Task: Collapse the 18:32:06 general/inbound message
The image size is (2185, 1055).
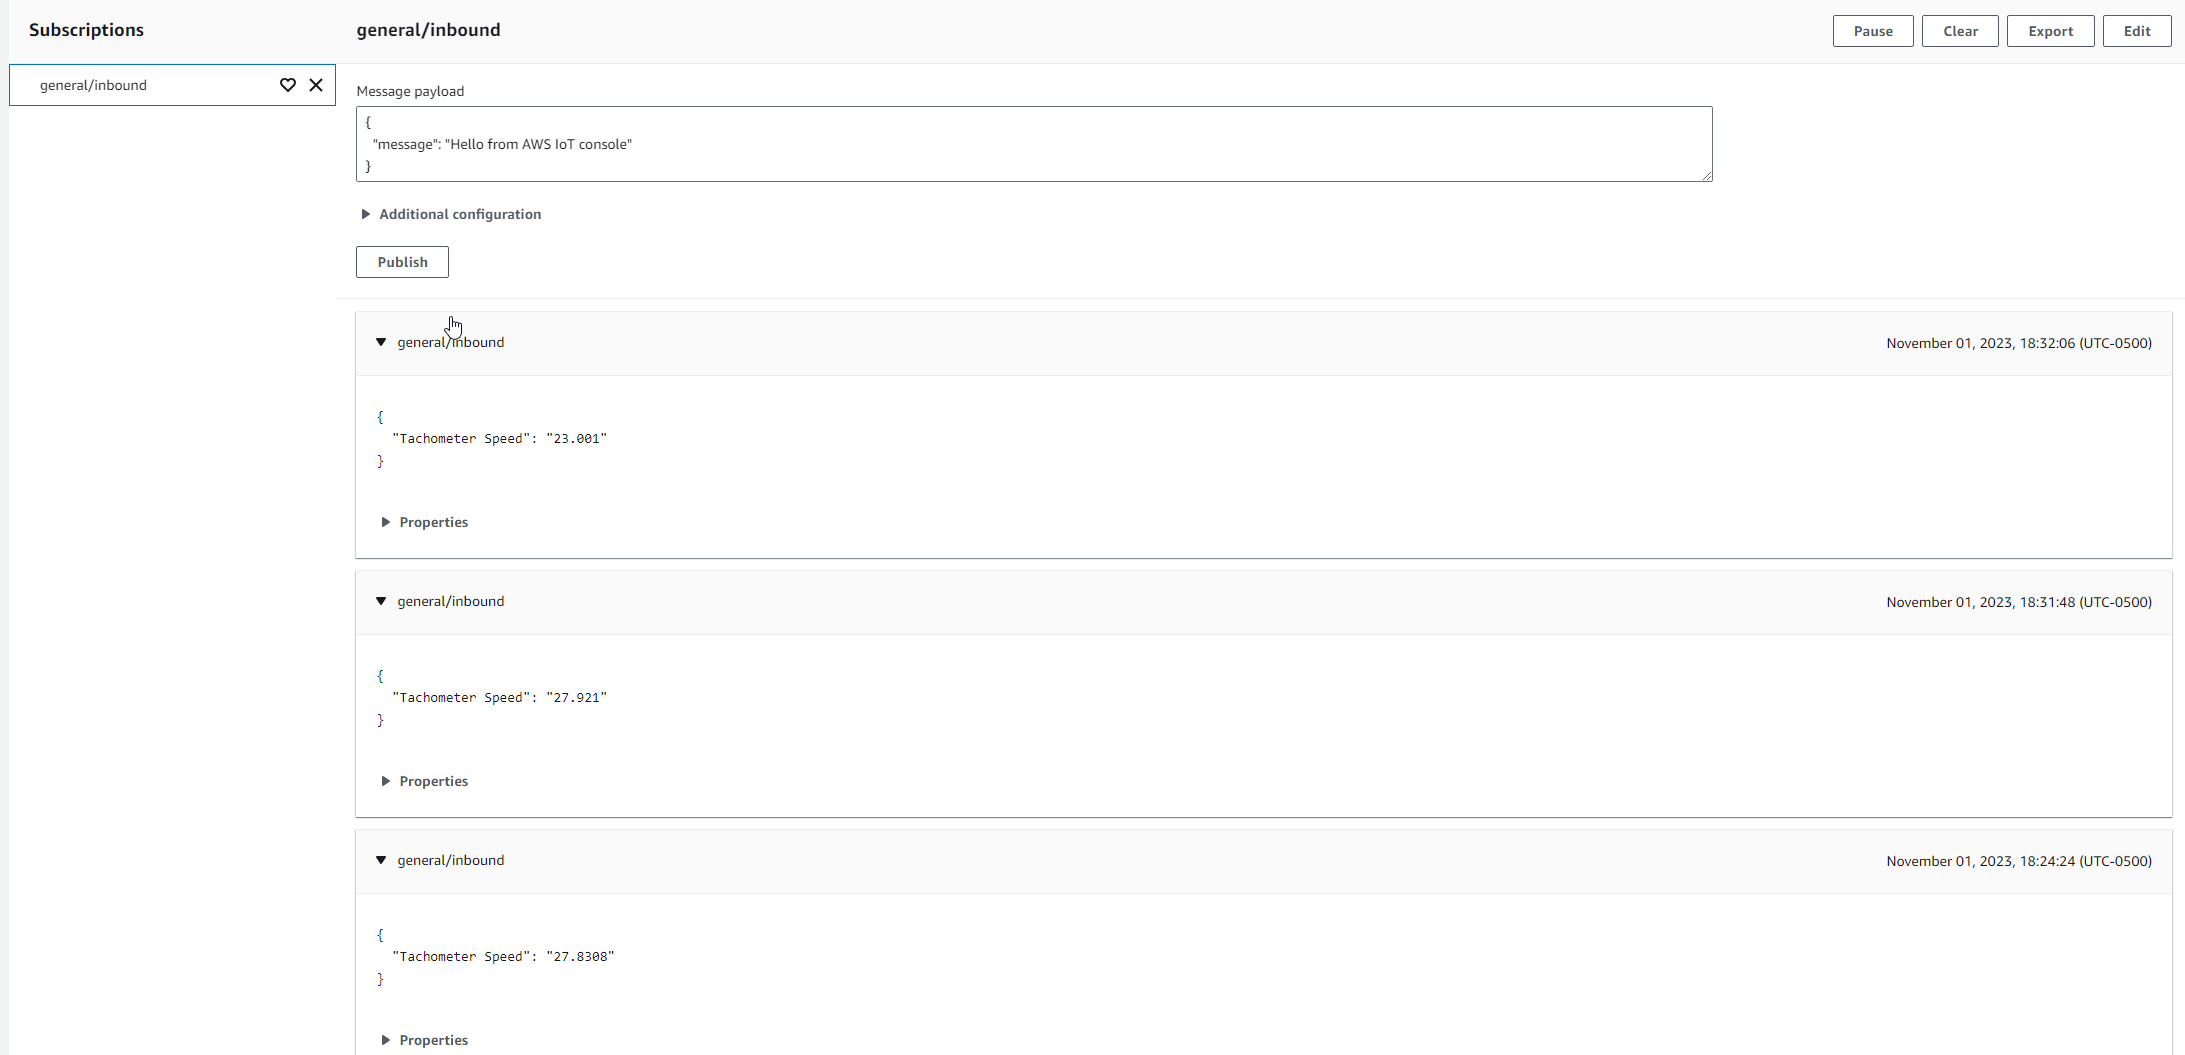Action: 381,342
